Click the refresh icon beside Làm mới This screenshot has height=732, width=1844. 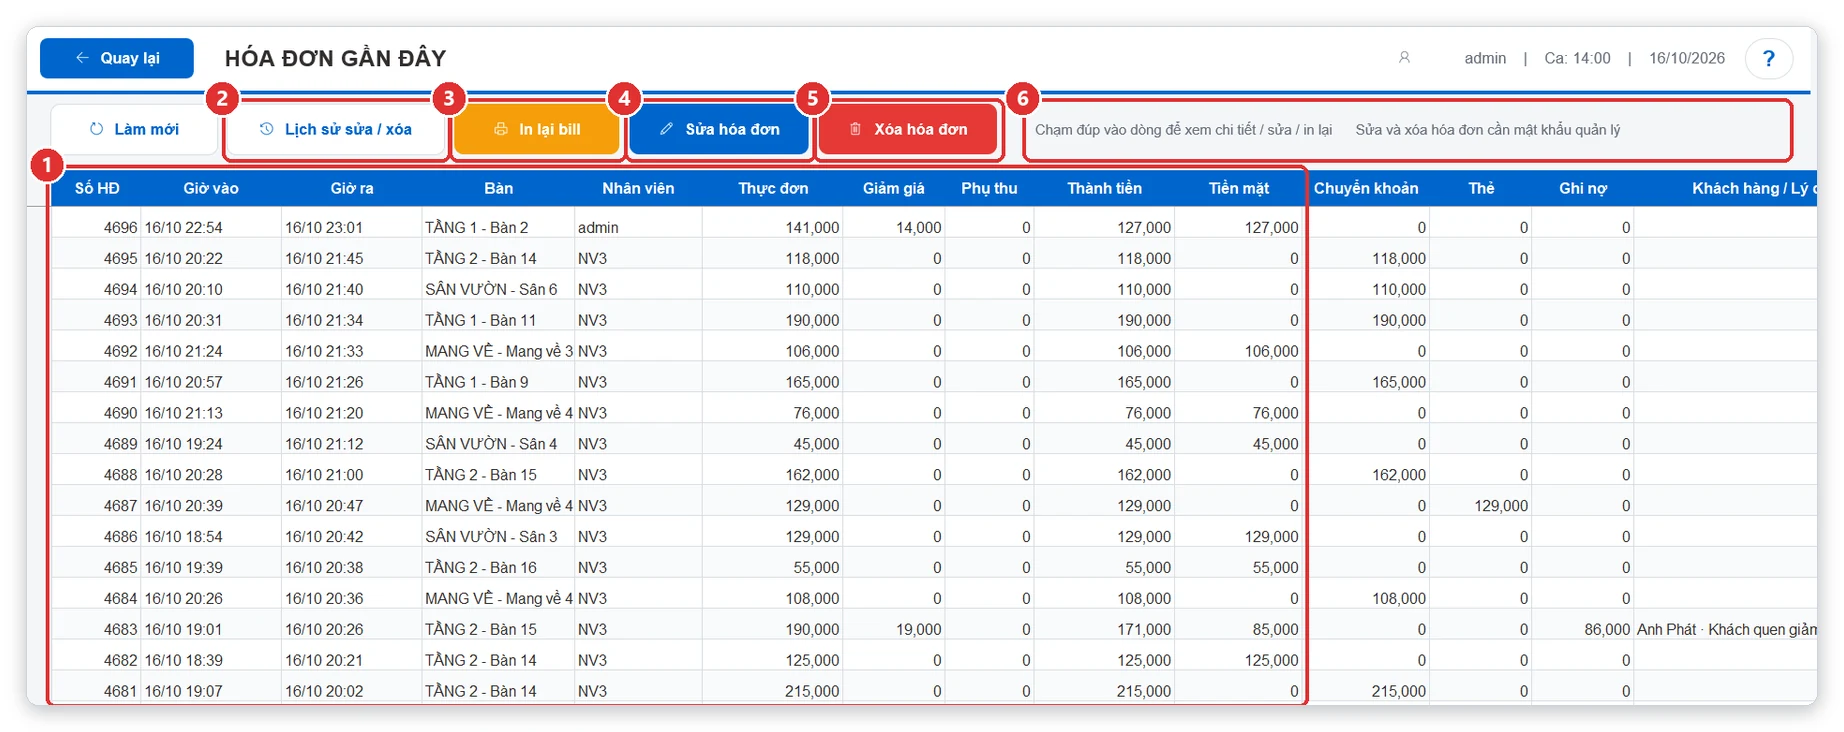96,129
